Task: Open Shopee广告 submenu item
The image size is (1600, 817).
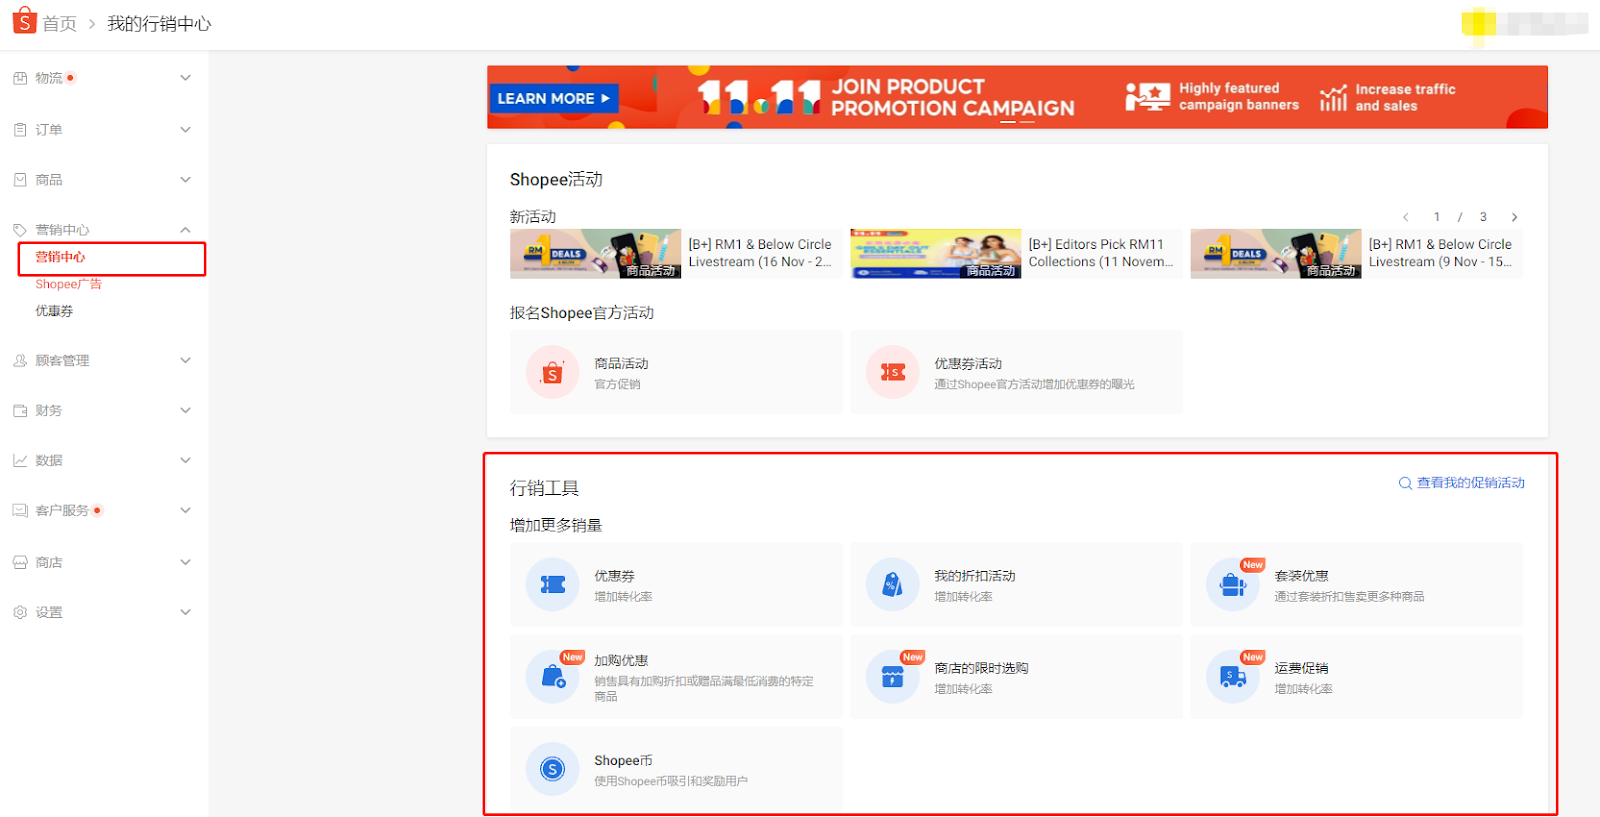Action: pos(69,284)
